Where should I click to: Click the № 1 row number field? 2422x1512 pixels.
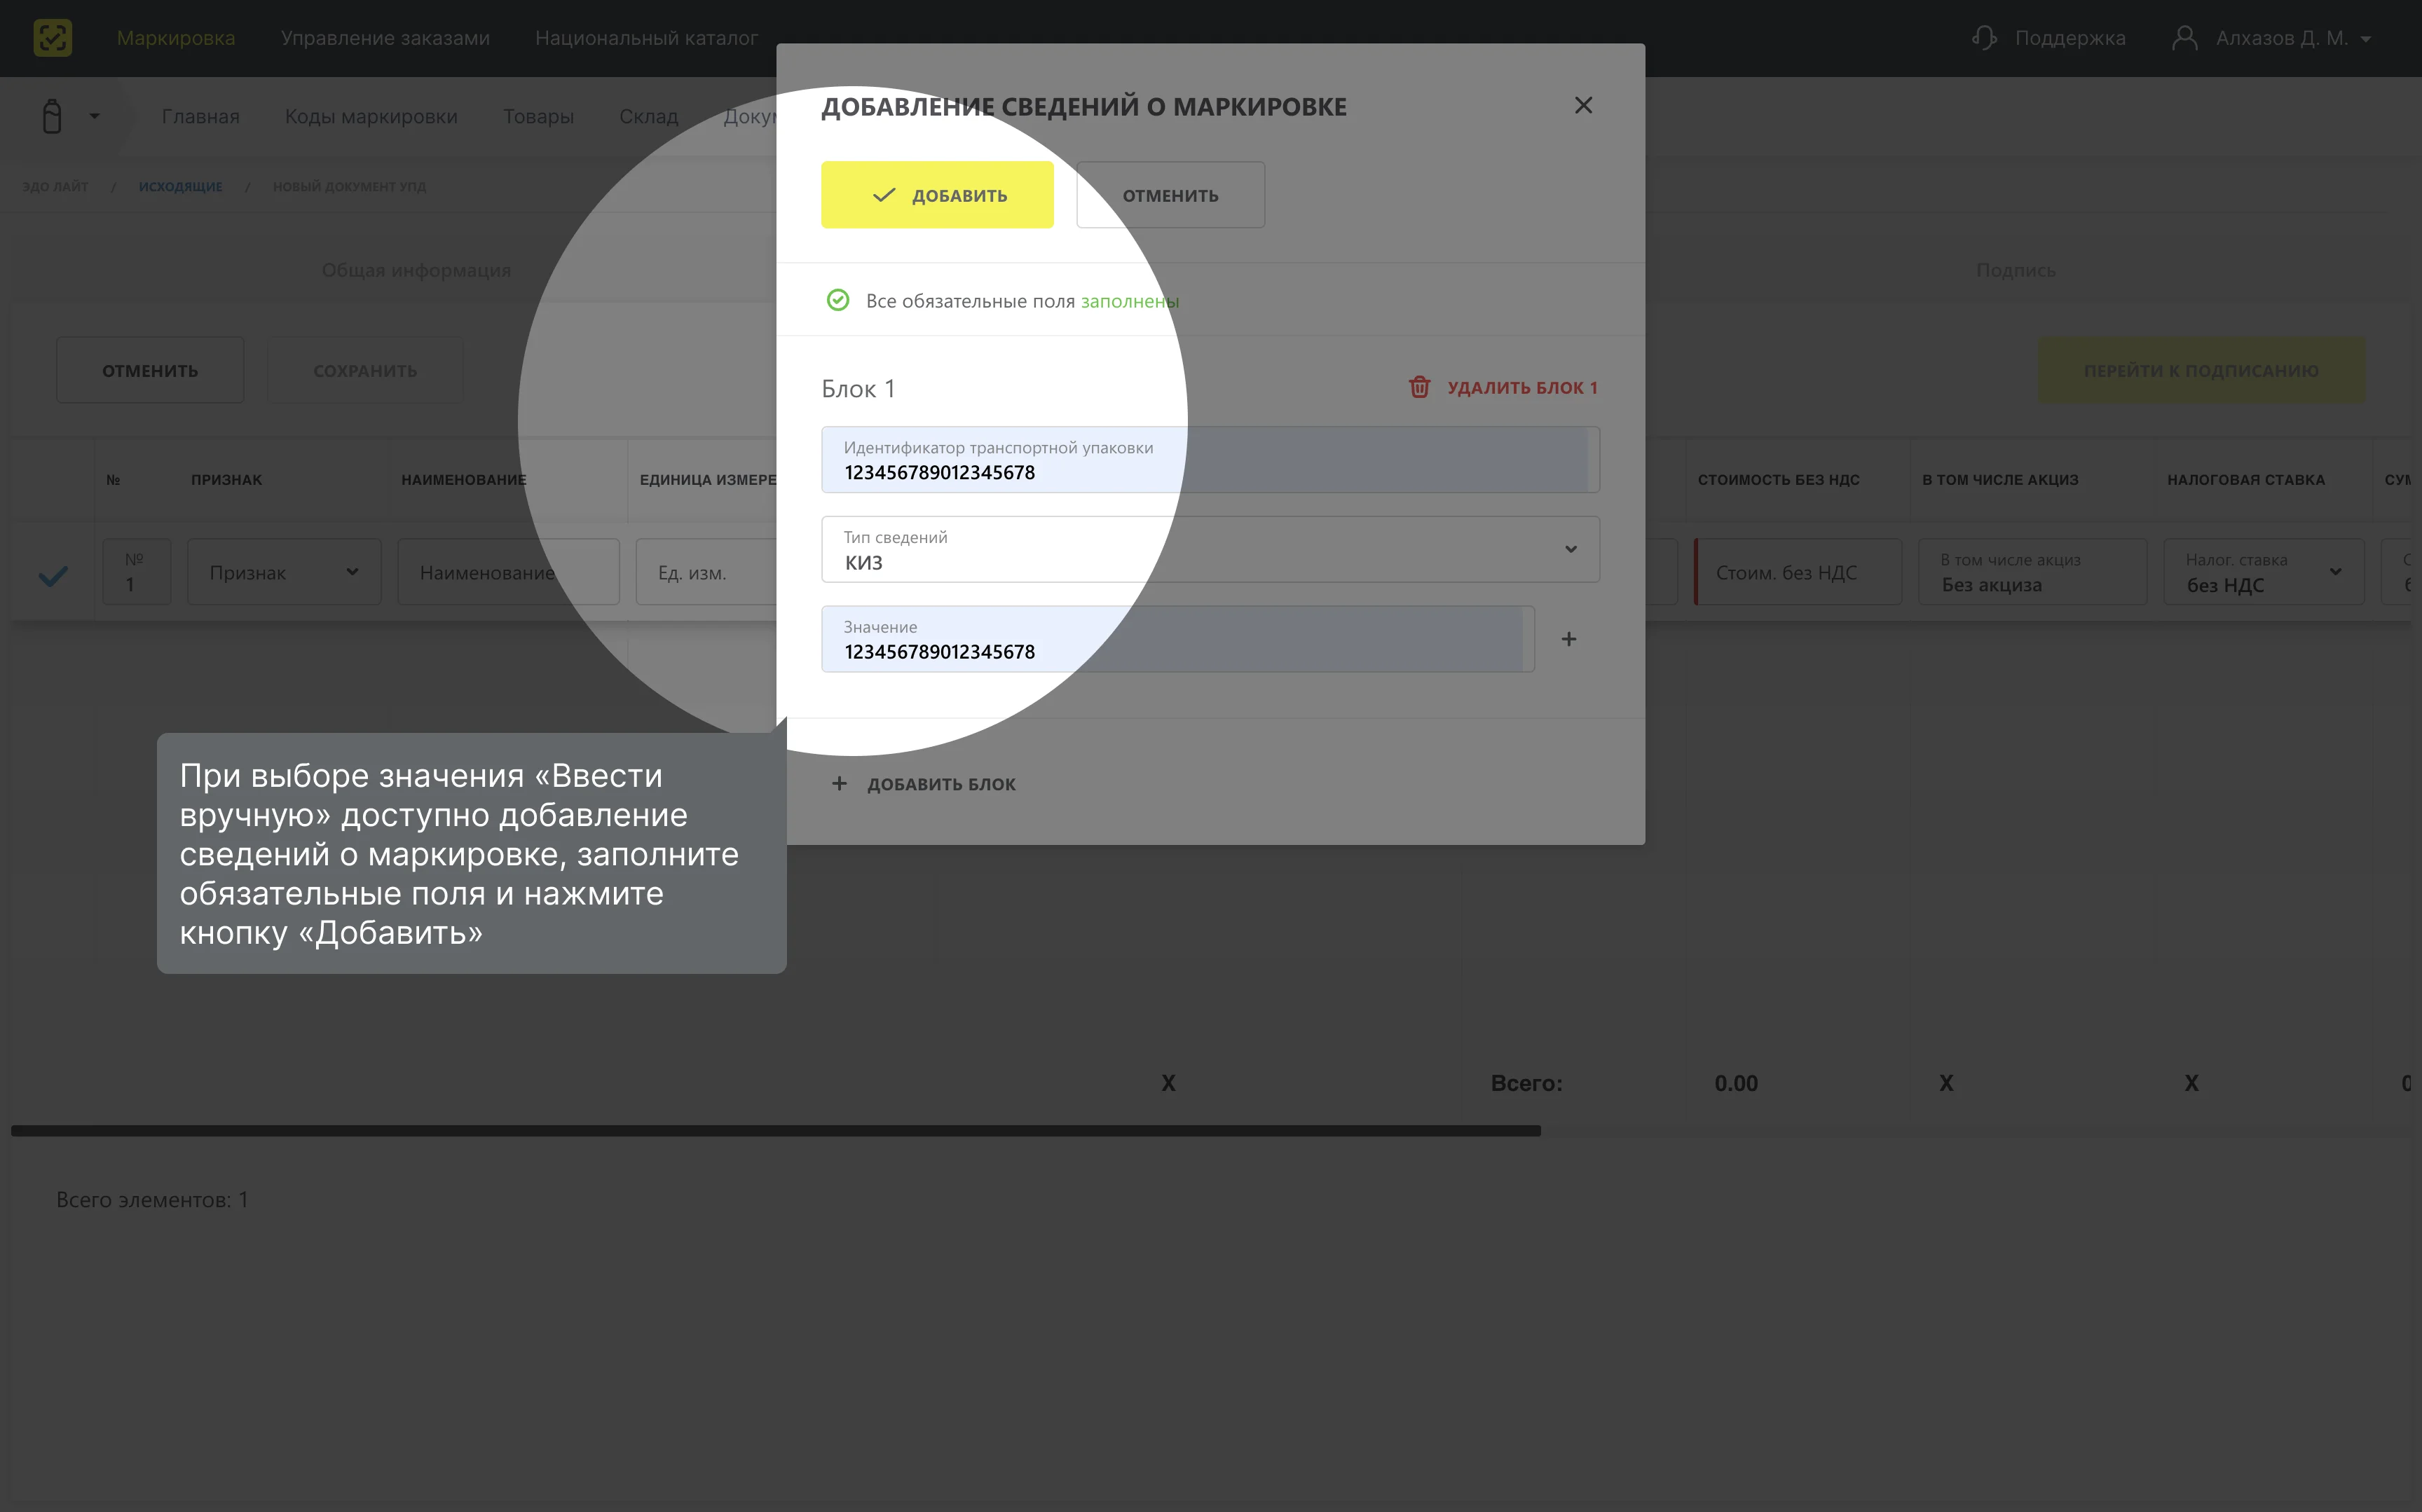click(x=137, y=572)
